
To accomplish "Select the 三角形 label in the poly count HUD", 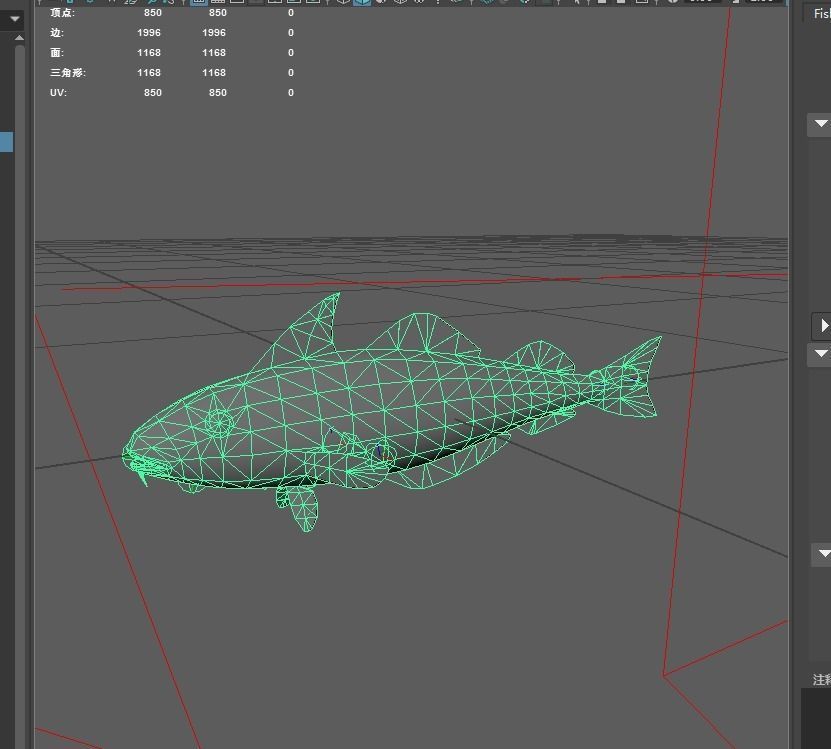I will (68, 73).
